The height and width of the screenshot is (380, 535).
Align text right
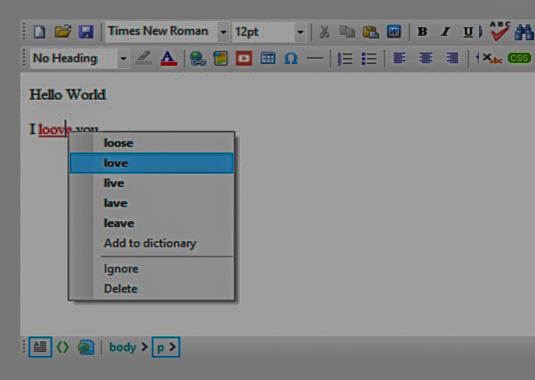tap(452, 58)
